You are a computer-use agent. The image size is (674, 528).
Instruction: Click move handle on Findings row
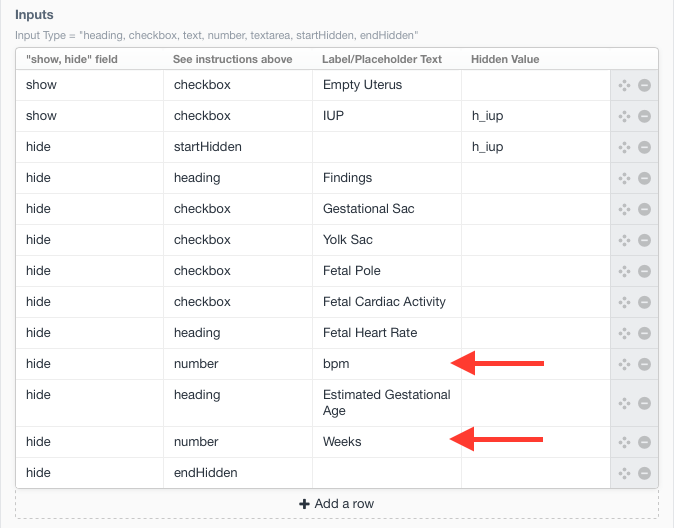click(x=624, y=178)
